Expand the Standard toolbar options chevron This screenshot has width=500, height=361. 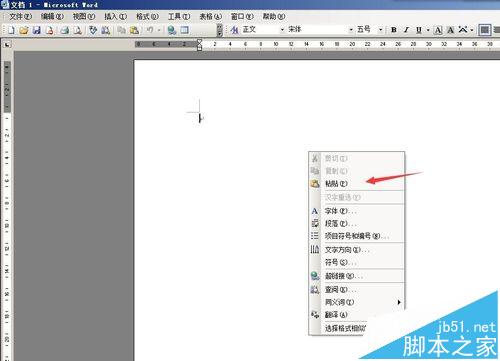(x=219, y=30)
